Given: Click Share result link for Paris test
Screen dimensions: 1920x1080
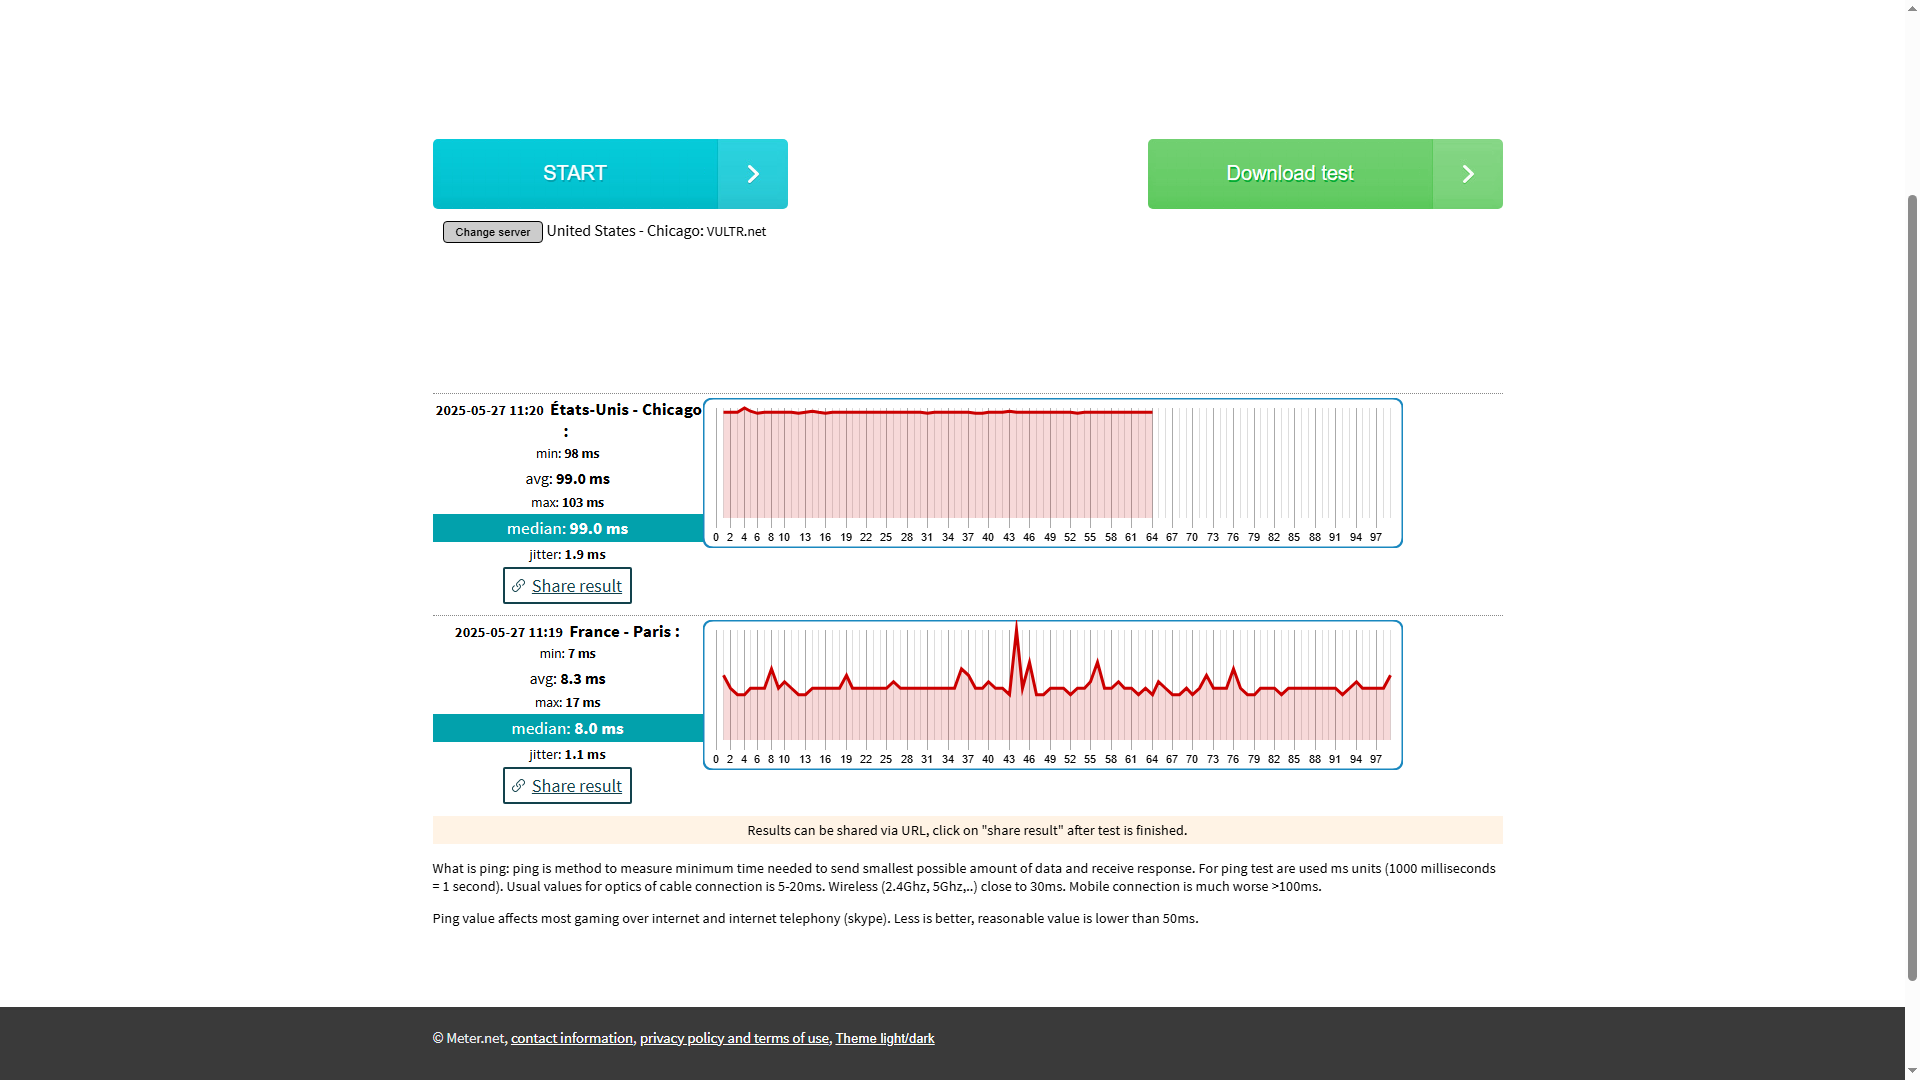Looking at the screenshot, I should coord(576,786).
